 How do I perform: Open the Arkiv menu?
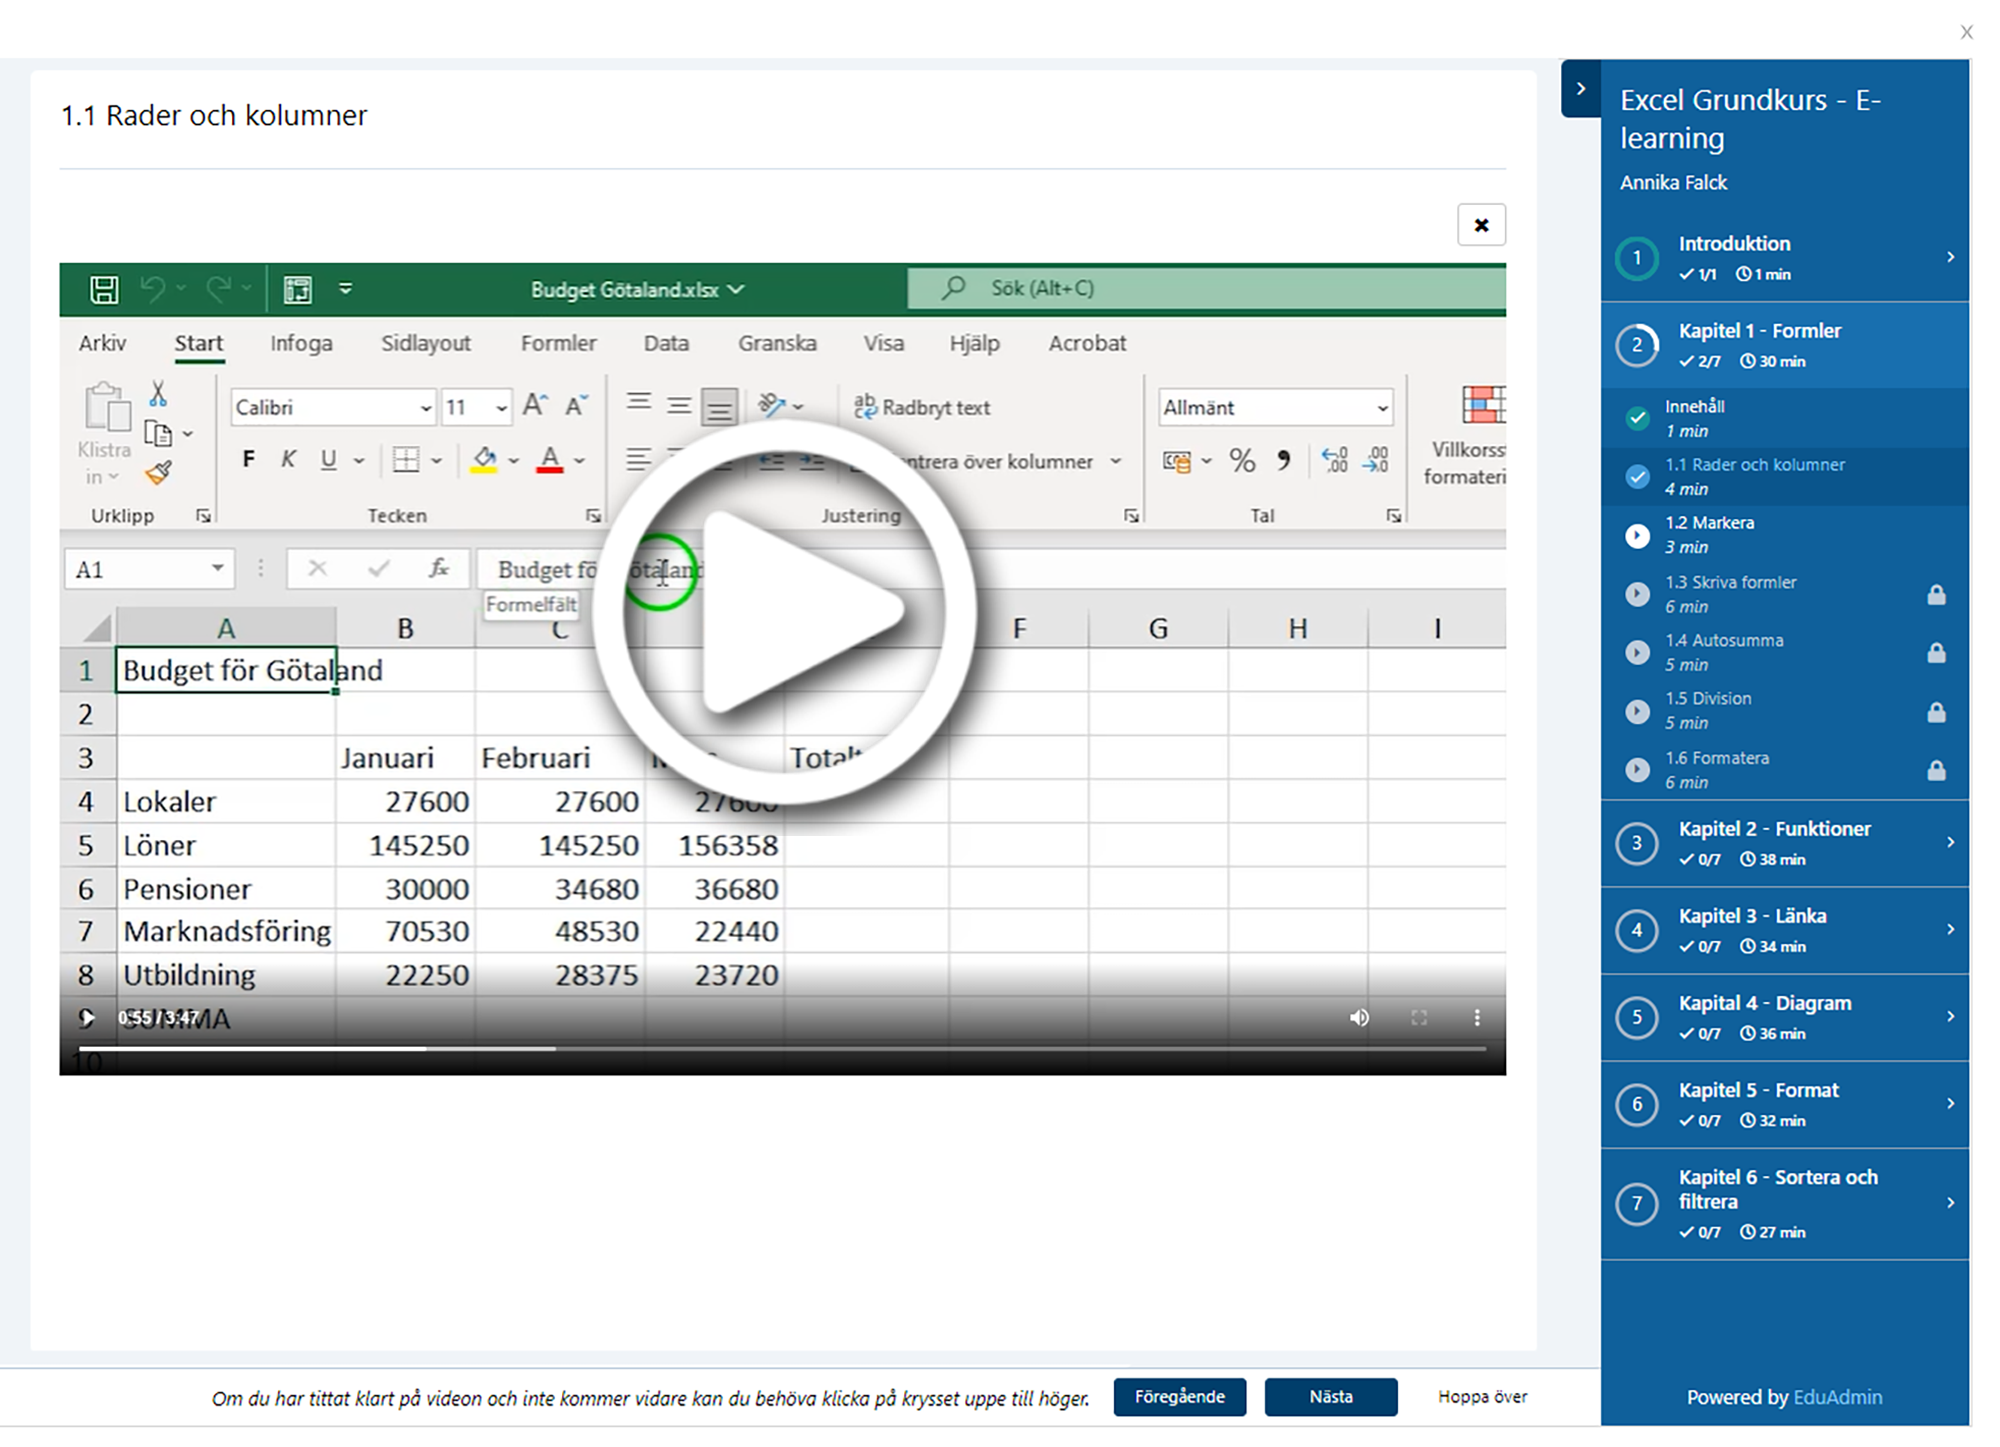click(x=101, y=343)
